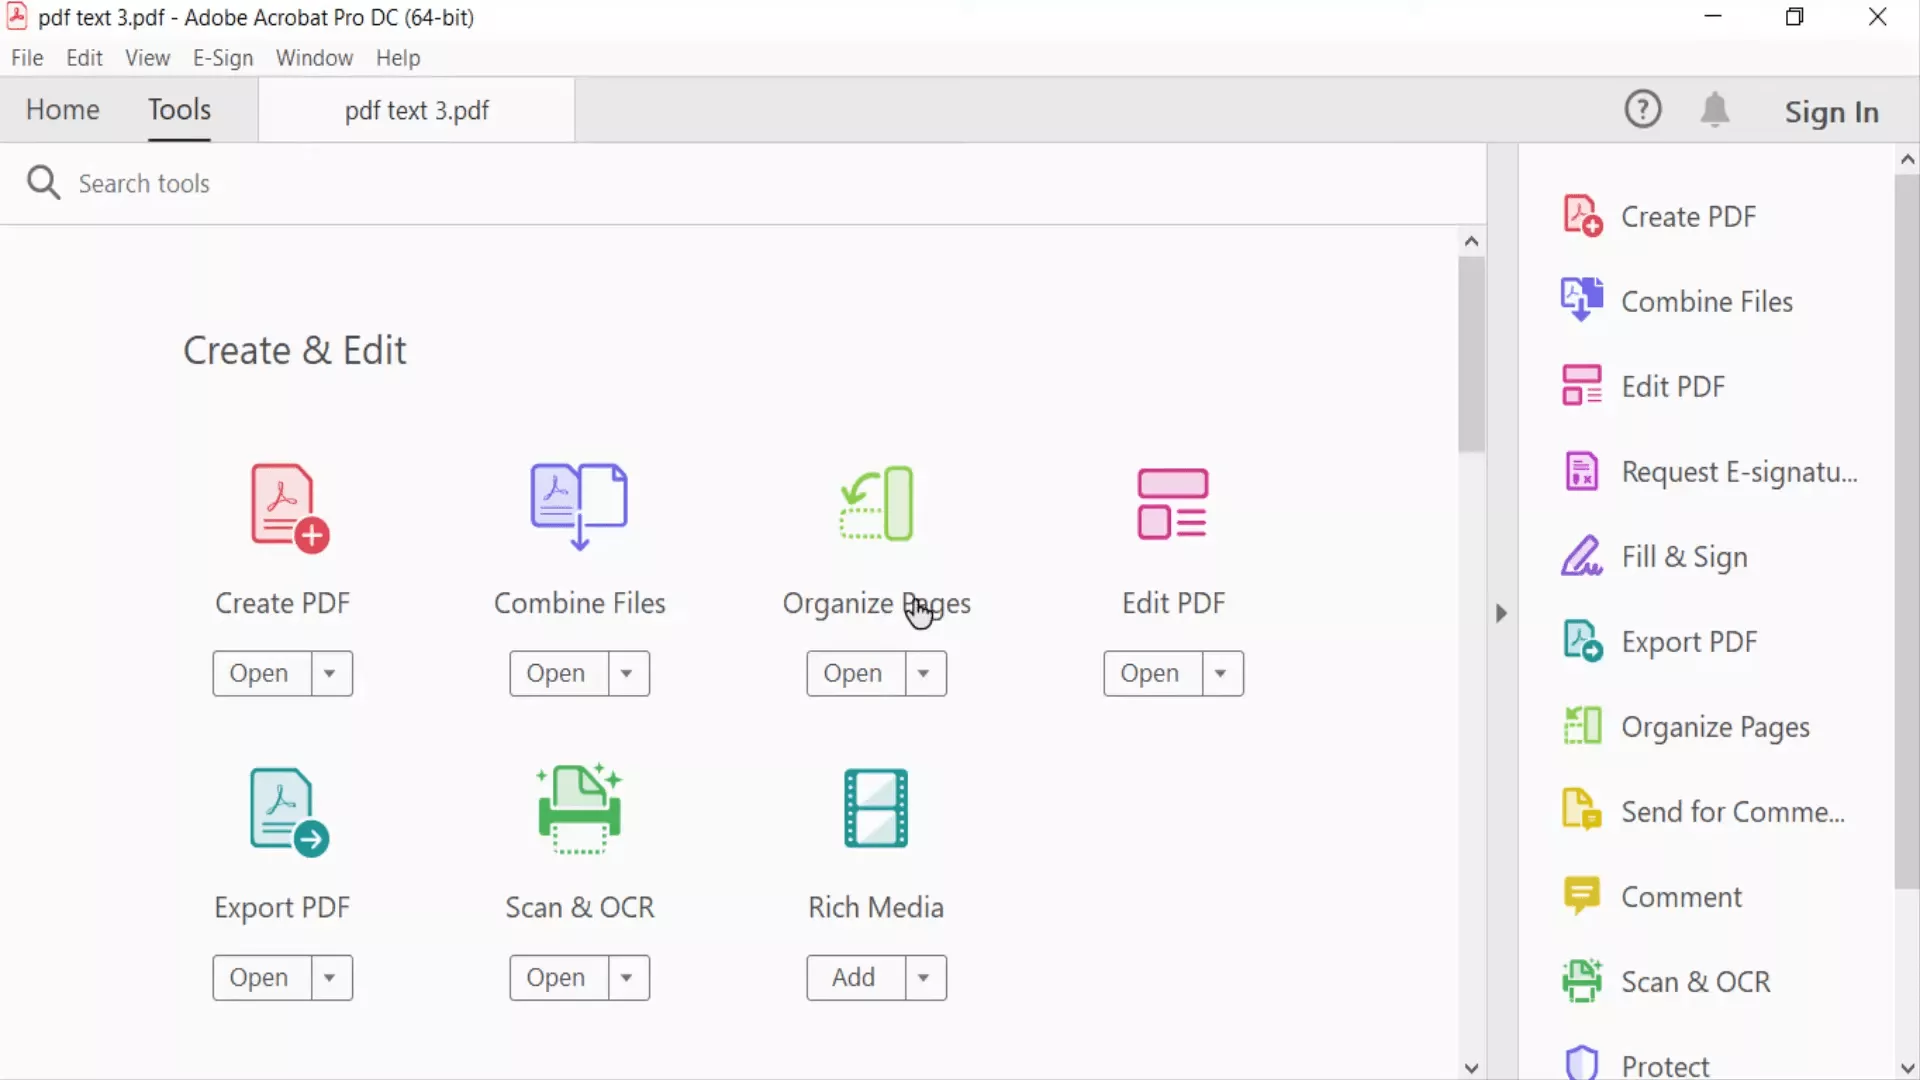Click the pdf text 3.pdf tab

417,109
